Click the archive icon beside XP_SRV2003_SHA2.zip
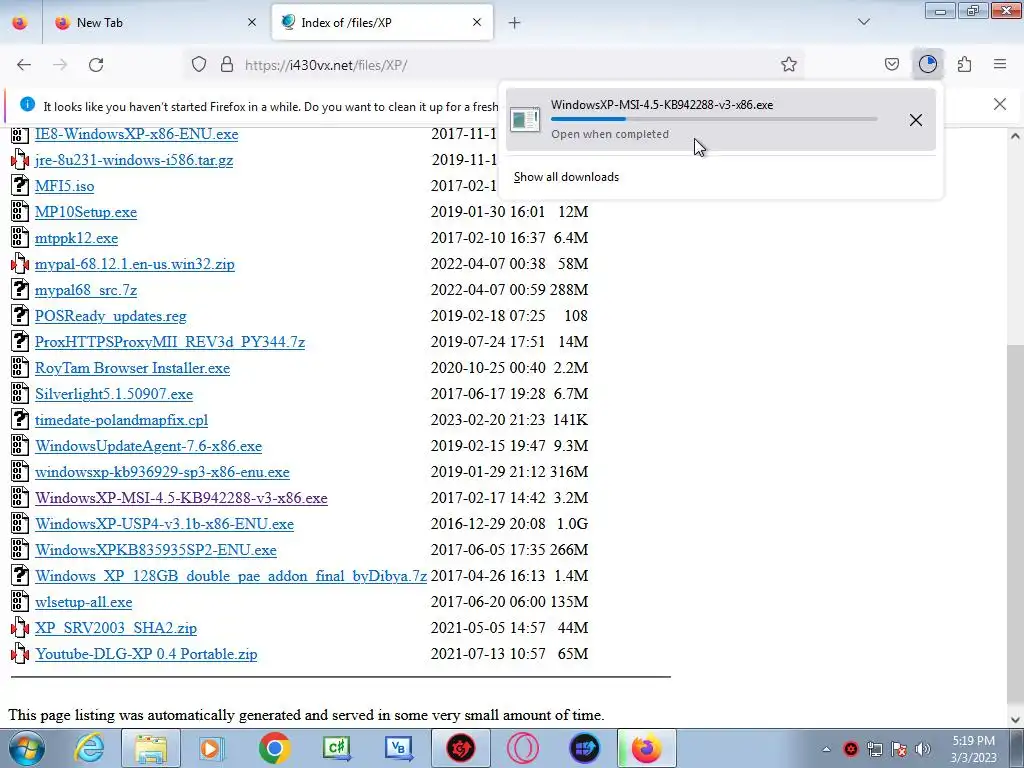The height and width of the screenshot is (768, 1024). coord(20,628)
